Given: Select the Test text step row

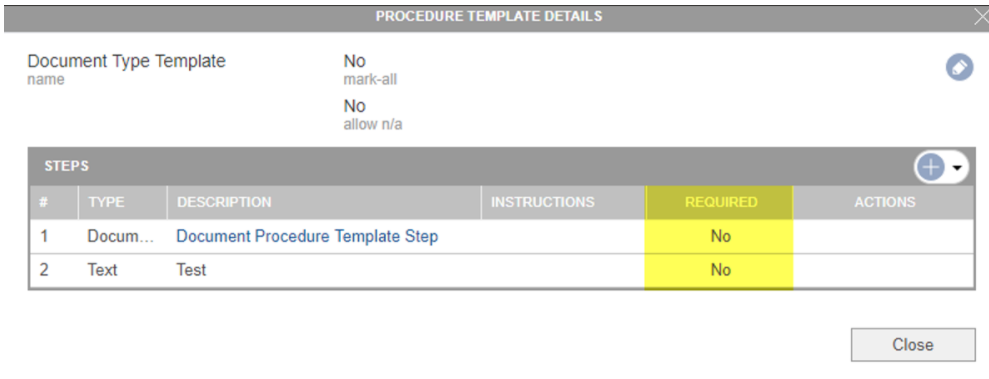Looking at the screenshot, I should pos(501,271).
